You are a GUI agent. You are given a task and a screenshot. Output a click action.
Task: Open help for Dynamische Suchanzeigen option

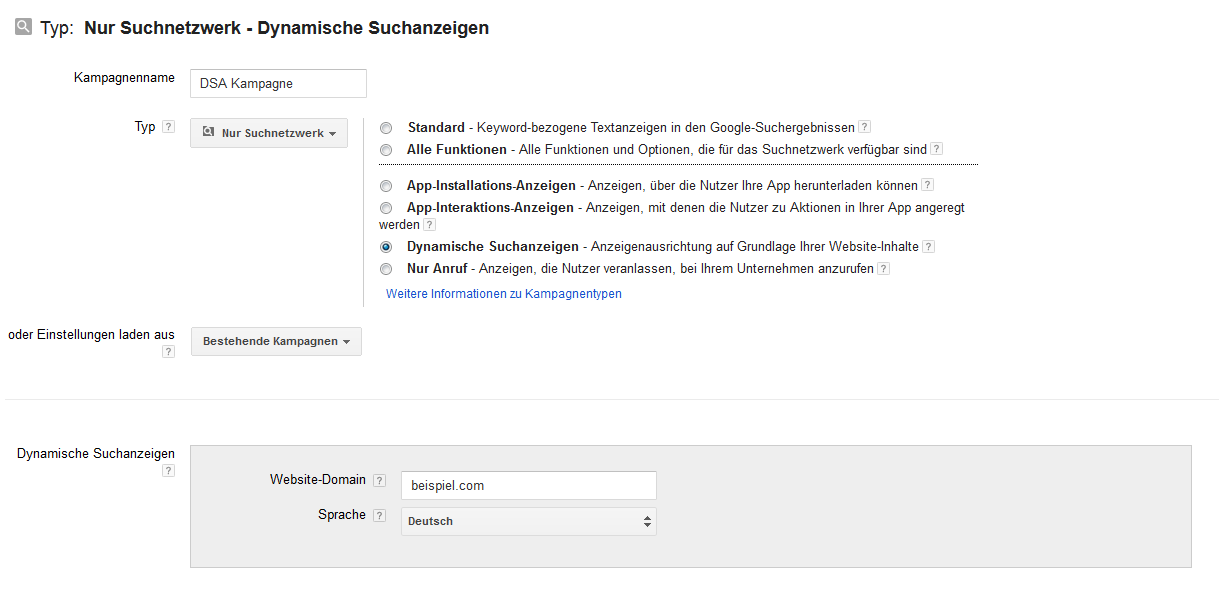click(928, 246)
